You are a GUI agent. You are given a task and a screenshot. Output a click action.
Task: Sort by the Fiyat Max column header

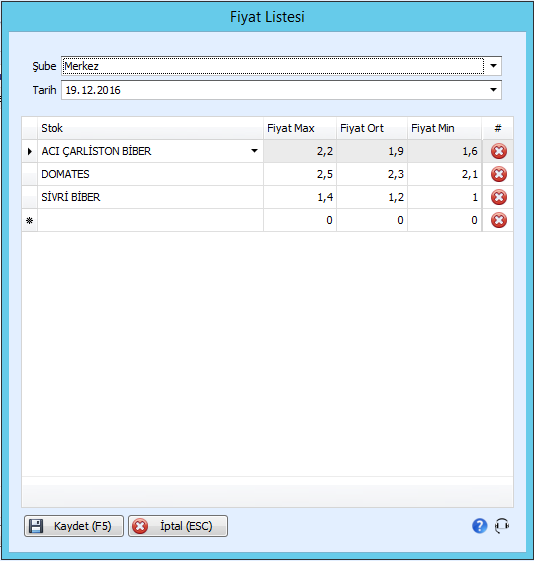[300, 128]
